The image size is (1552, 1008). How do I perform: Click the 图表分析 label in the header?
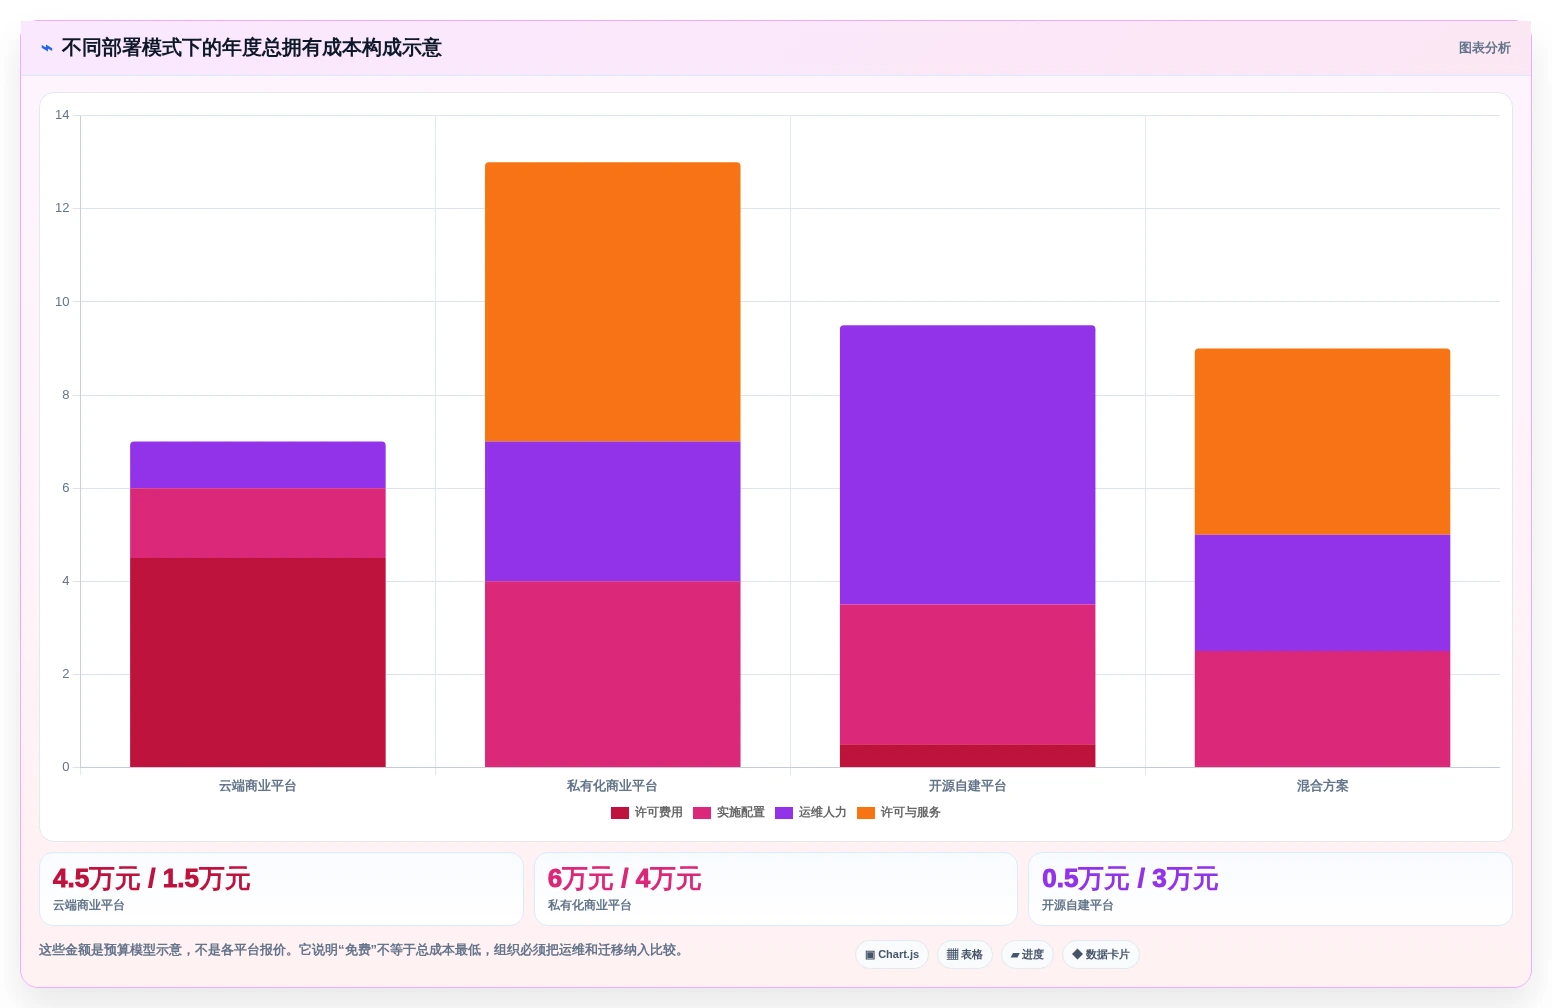pos(1484,48)
